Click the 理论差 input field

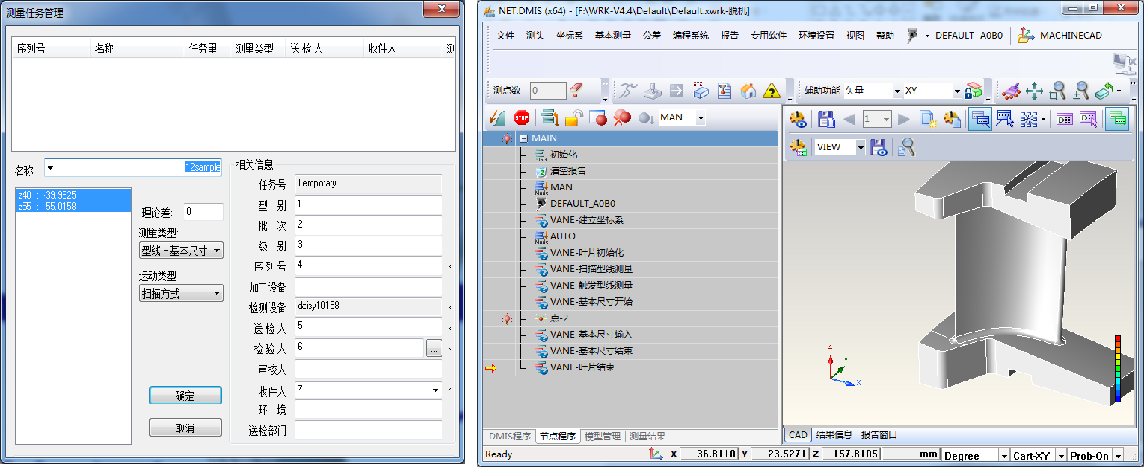coord(203,211)
